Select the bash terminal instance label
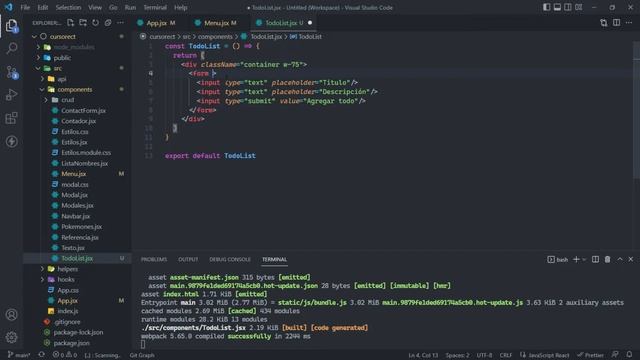 click(x=558, y=260)
